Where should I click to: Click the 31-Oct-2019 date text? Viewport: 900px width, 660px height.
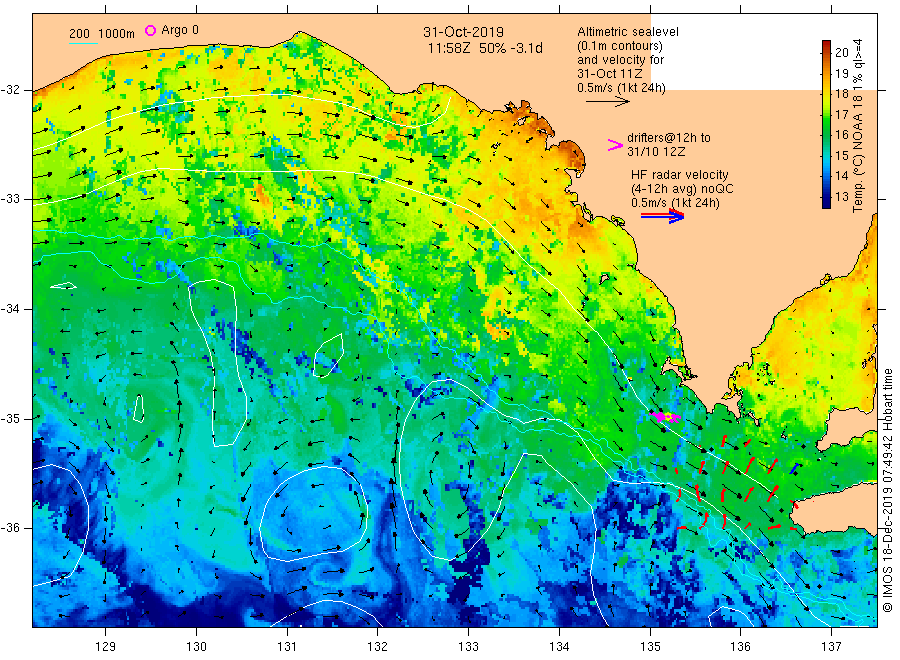pyautogui.click(x=463, y=32)
